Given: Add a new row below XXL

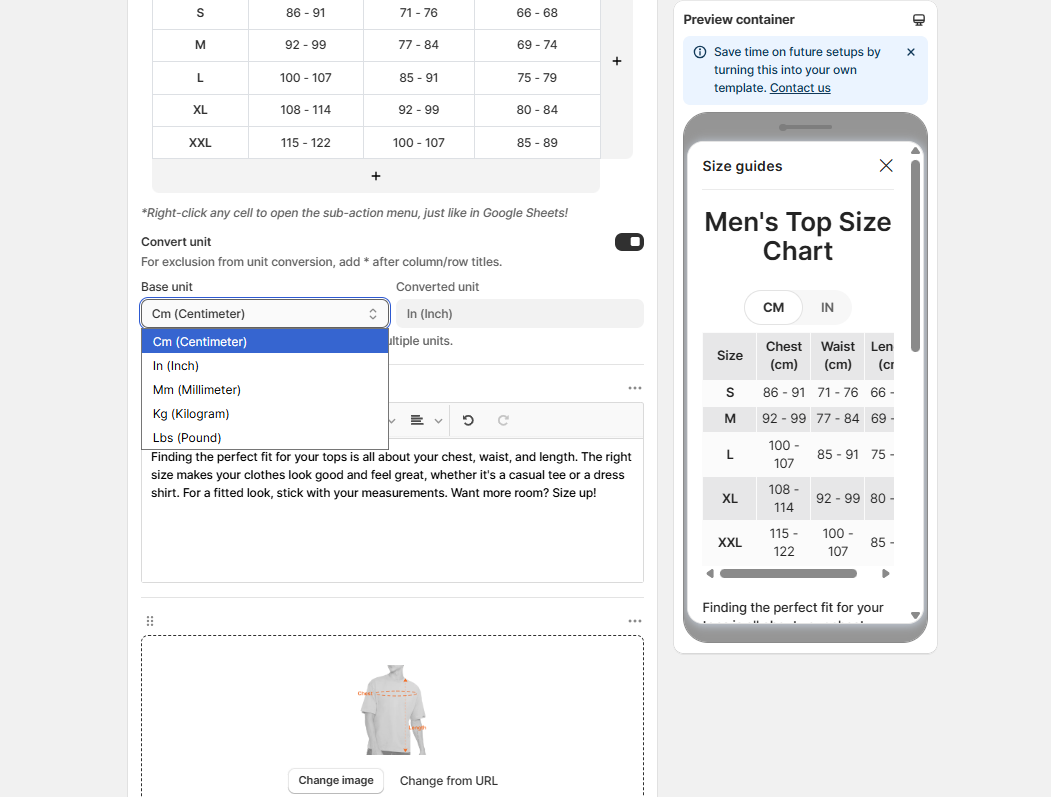Looking at the screenshot, I should pyautogui.click(x=376, y=176).
